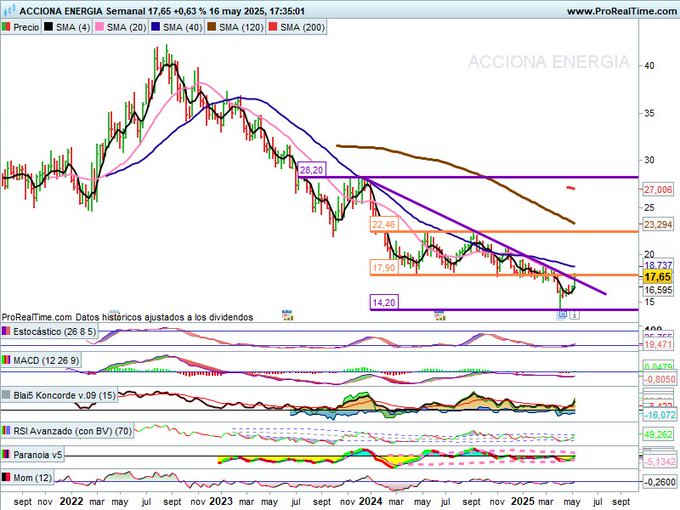The width and height of the screenshot is (680, 510).
Task: Select the 22,46 orange level label
Action: pos(384,224)
